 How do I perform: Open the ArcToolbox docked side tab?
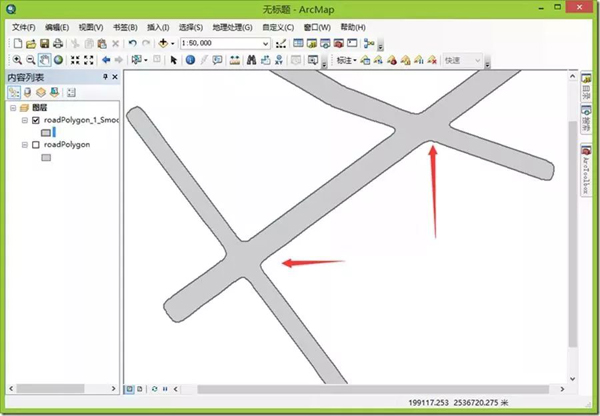586,171
